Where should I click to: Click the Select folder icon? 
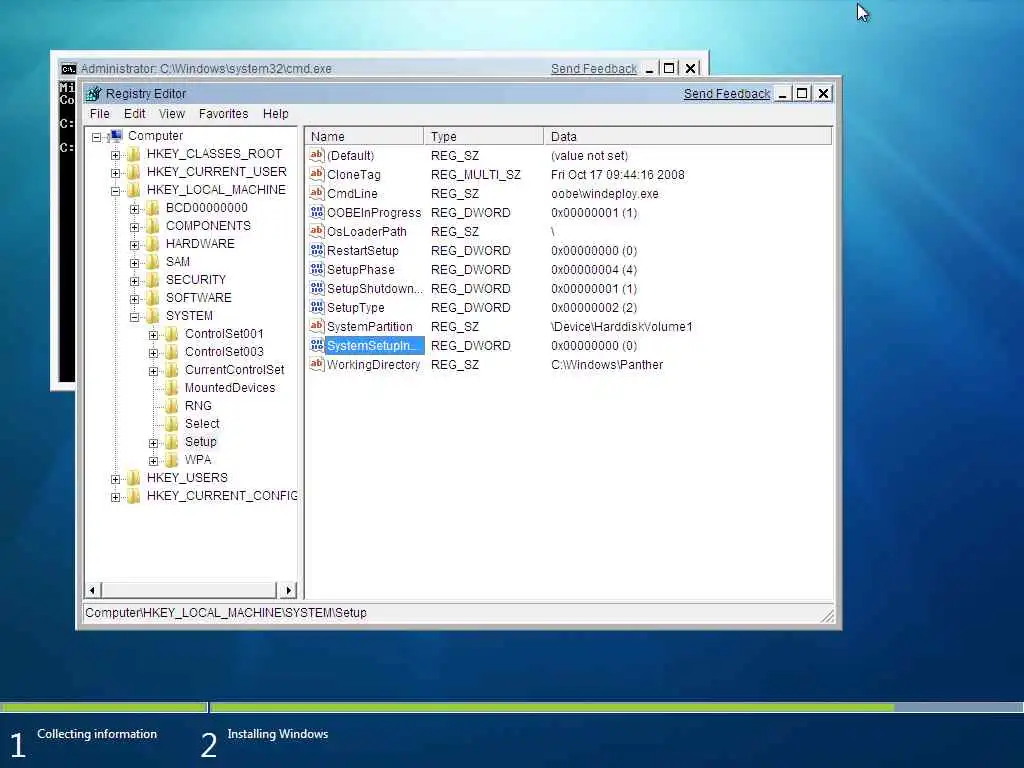(172, 424)
